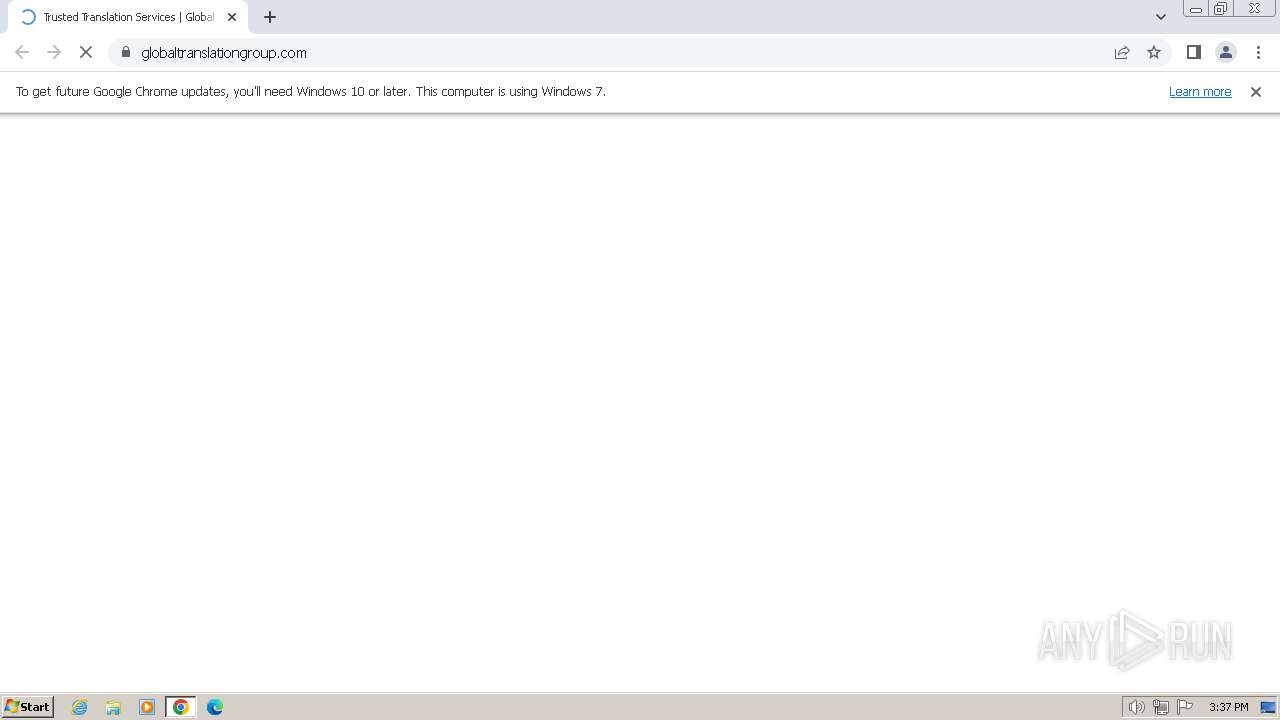Click the show desktop tray icon
Screen dimensions: 1280x720
1268,707
